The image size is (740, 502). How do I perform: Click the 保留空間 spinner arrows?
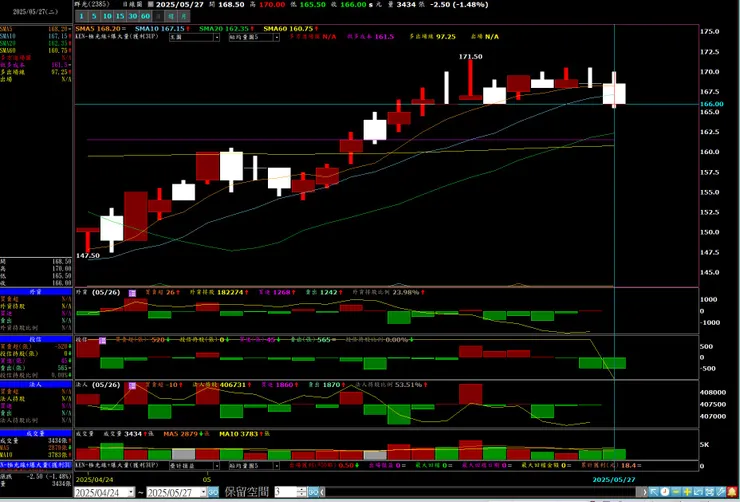303,492
